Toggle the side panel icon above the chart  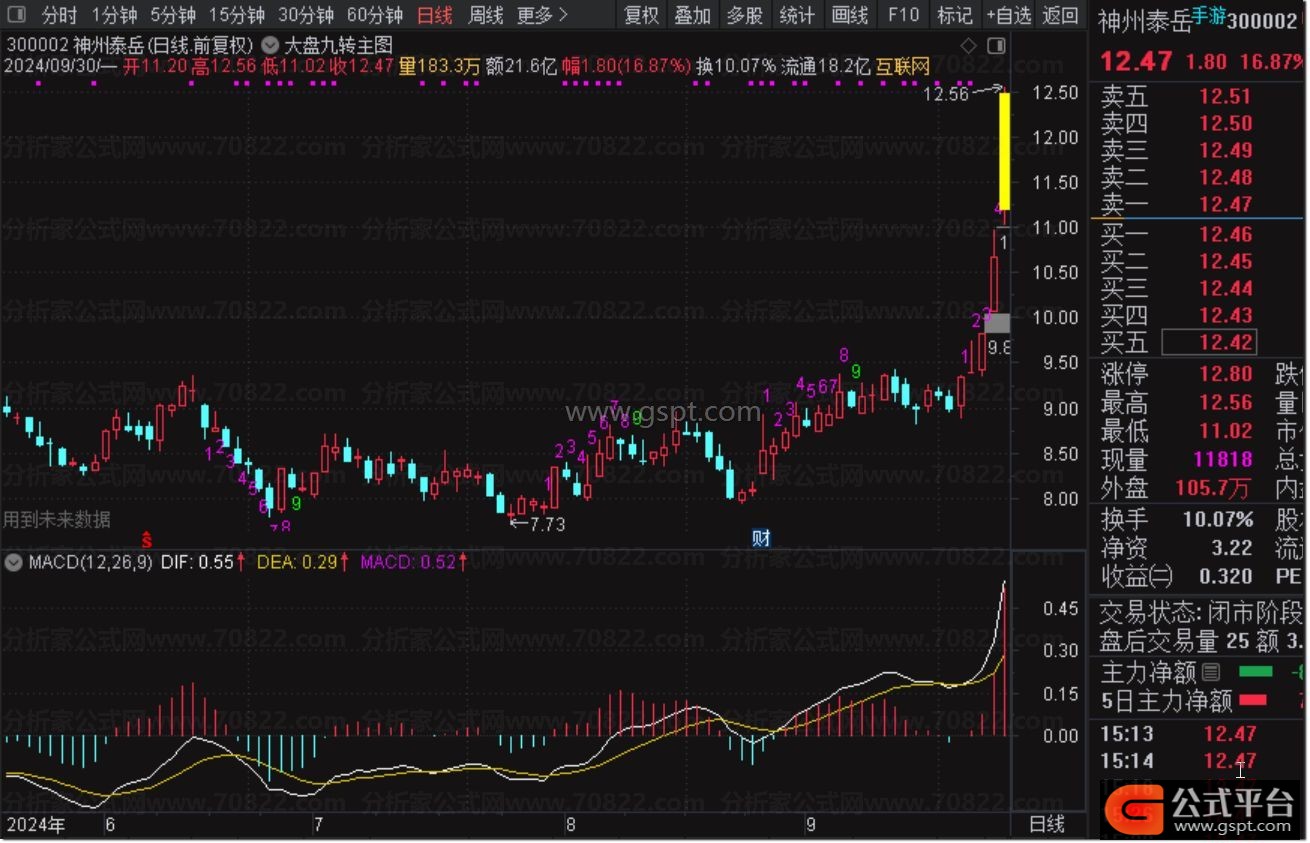click(x=995, y=46)
